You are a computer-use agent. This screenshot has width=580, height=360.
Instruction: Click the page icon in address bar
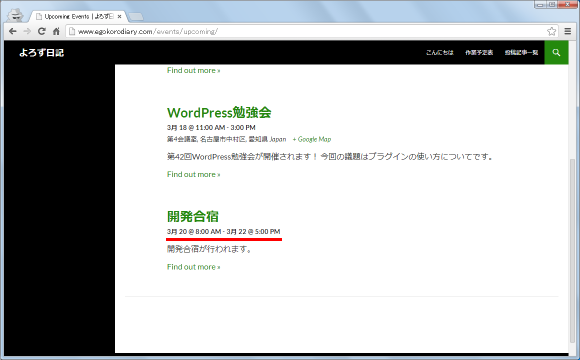(72, 31)
